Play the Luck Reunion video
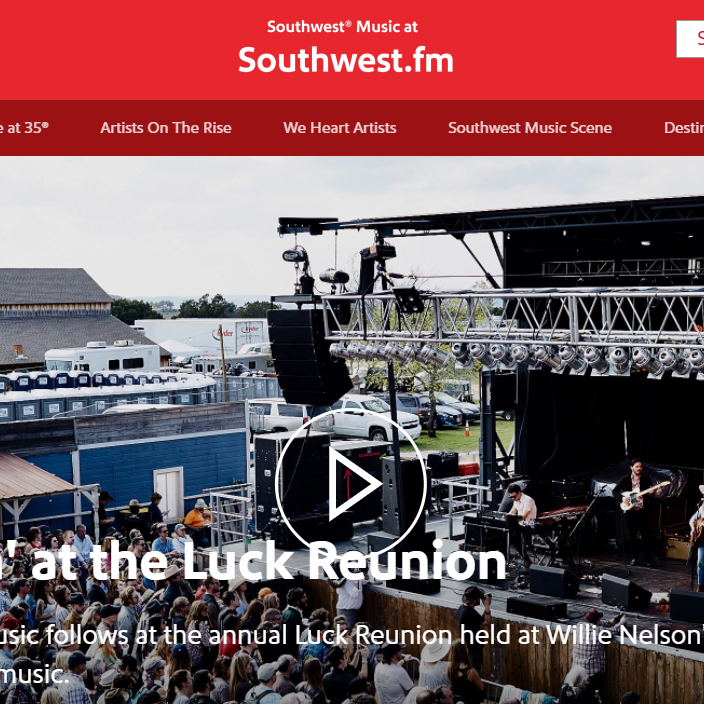This screenshot has width=704, height=704. click(351, 484)
